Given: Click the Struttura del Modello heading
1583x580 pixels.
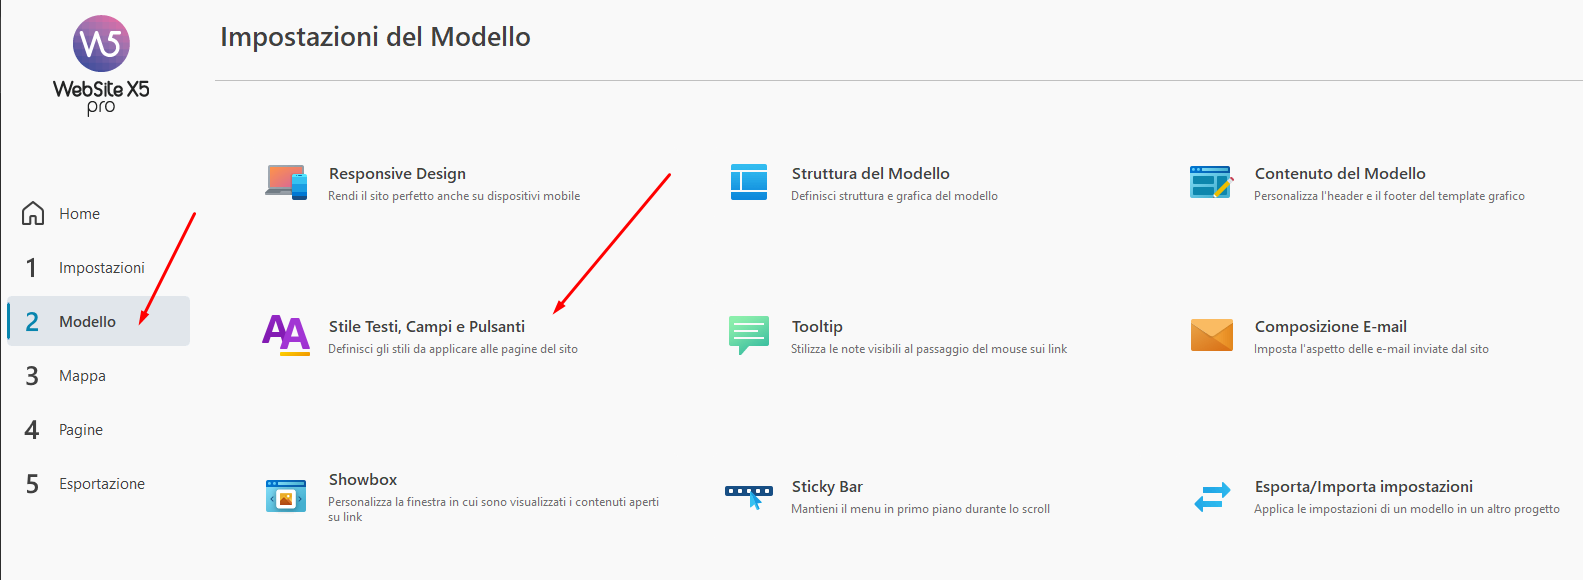Looking at the screenshot, I should click(870, 174).
